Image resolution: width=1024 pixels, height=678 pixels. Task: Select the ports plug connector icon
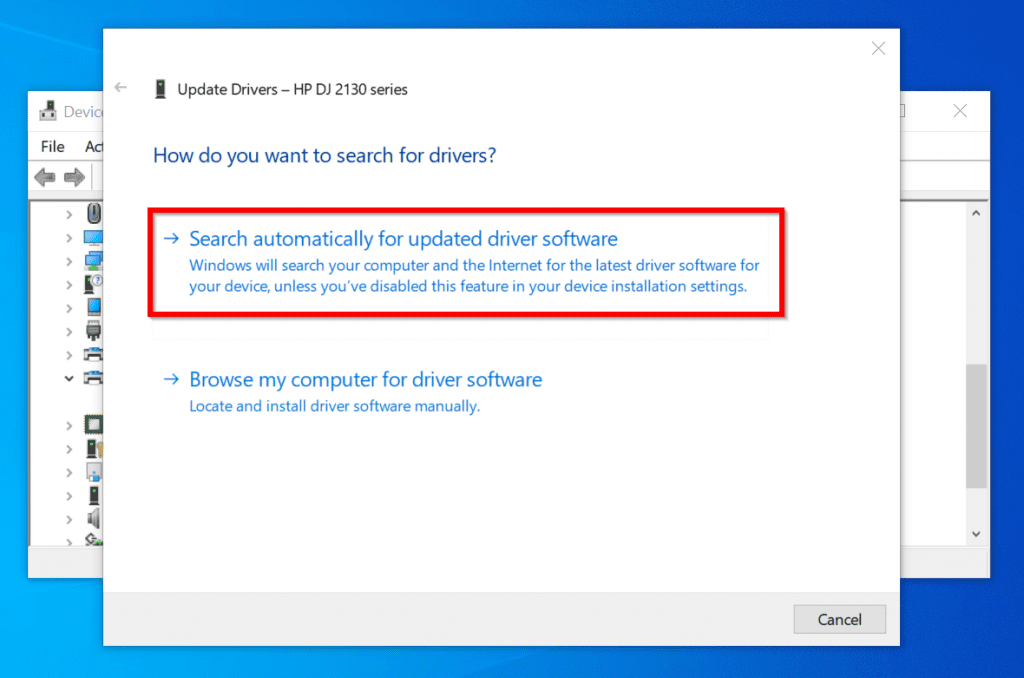click(93, 331)
